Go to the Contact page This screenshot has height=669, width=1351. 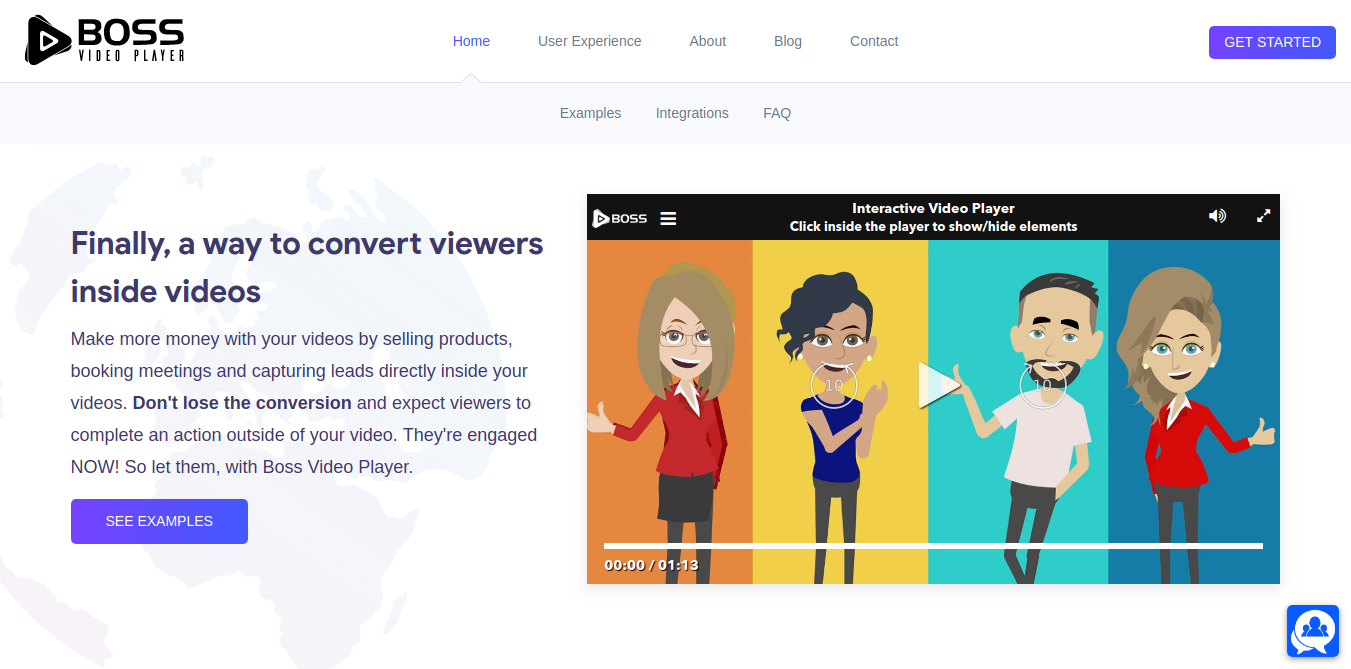873,41
